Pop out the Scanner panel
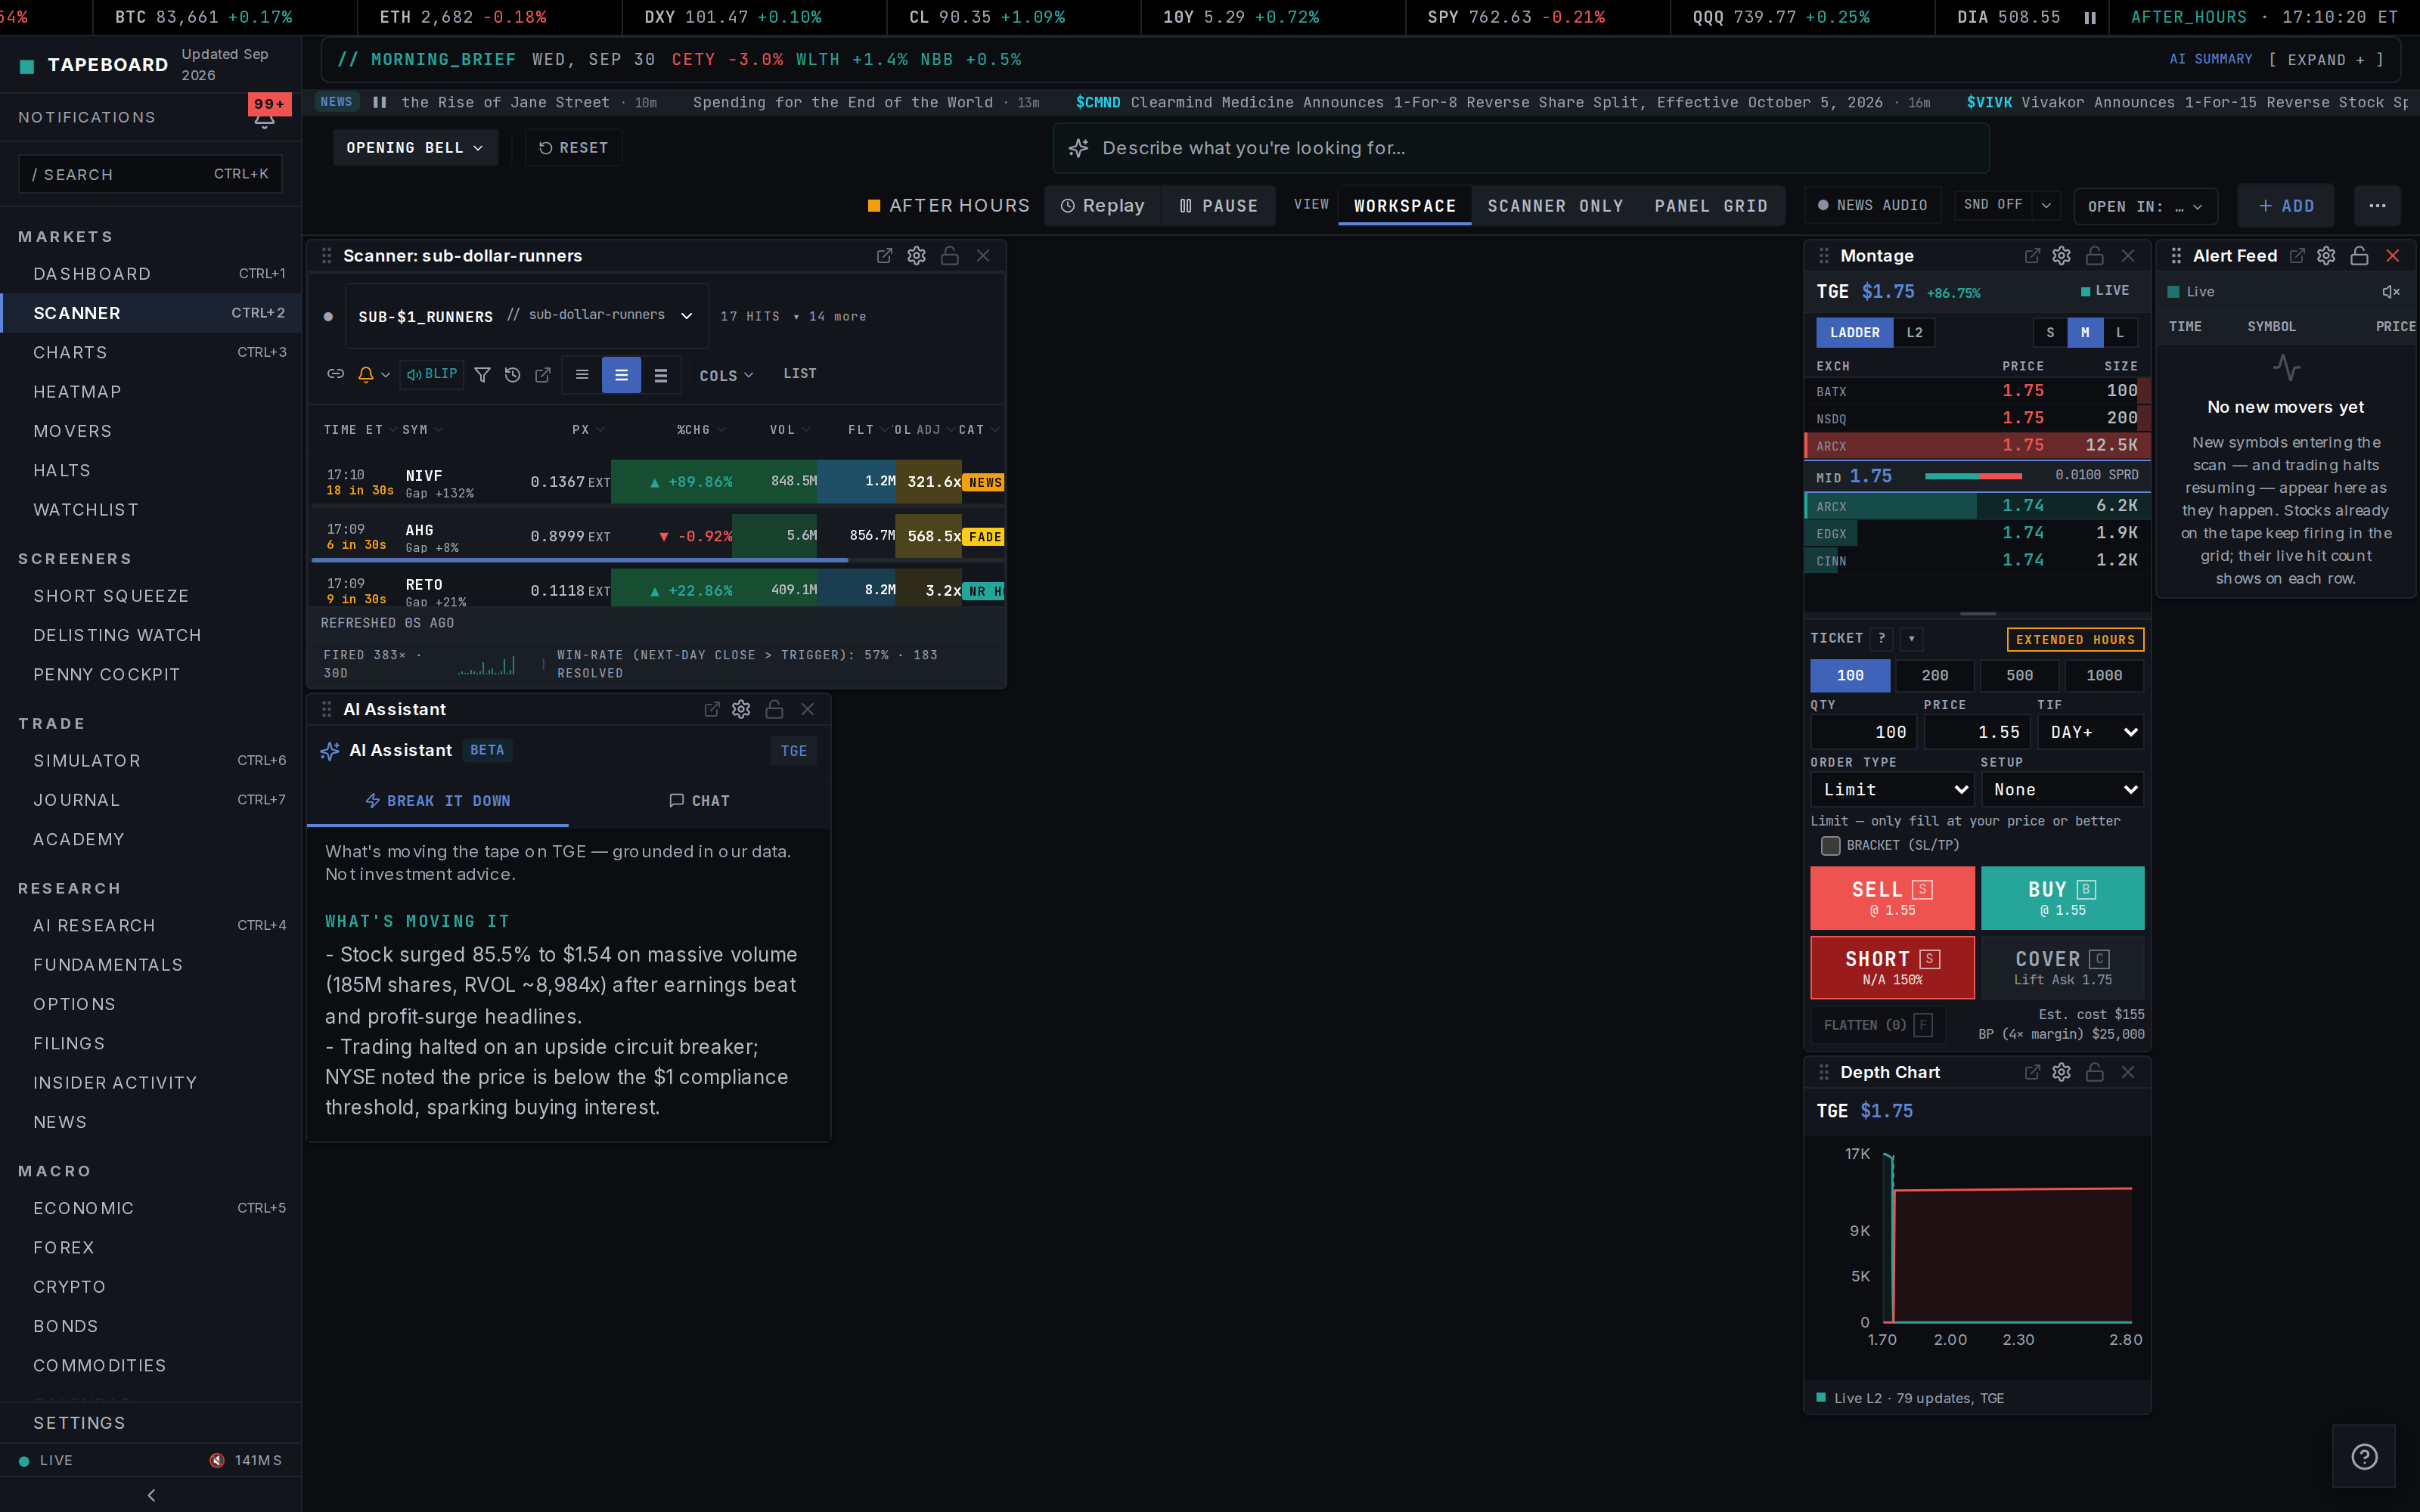 884,256
